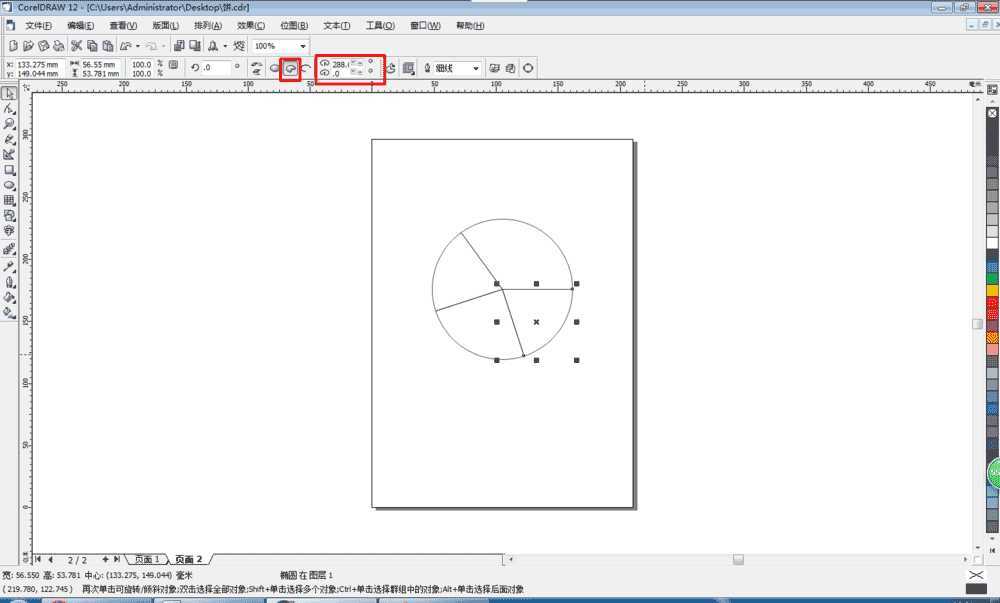The height and width of the screenshot is (603, 1000).
Task: Toggle the Pie shape mode button
Action: [x=291, y=68]
